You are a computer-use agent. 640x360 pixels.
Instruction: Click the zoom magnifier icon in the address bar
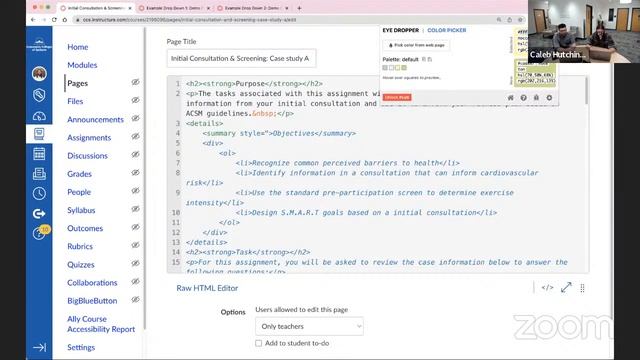pos(499,20)
